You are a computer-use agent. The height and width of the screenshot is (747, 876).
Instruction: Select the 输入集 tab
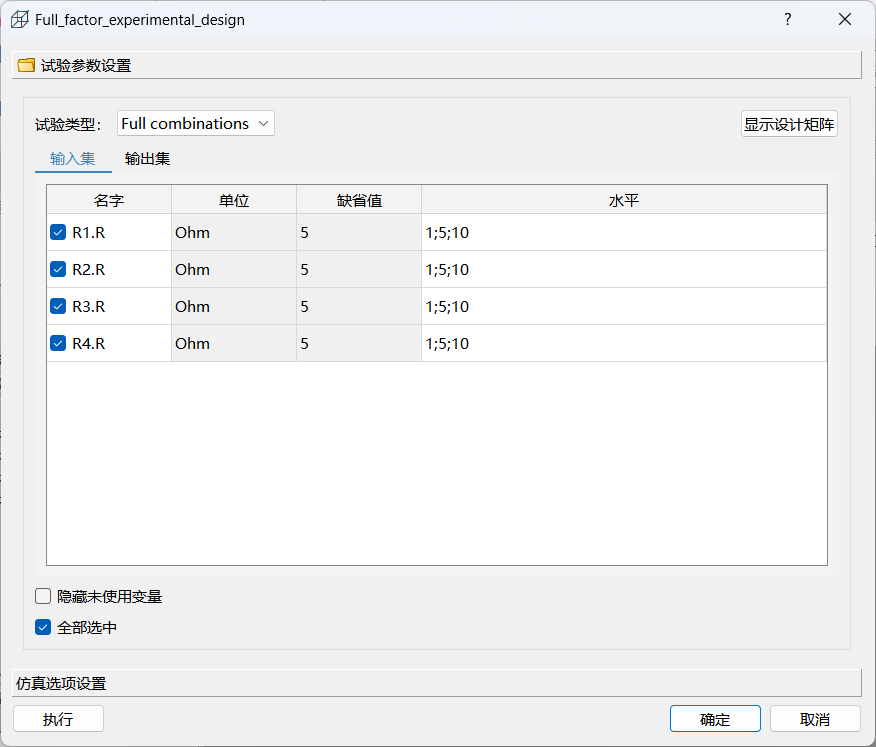click(73, 159)
